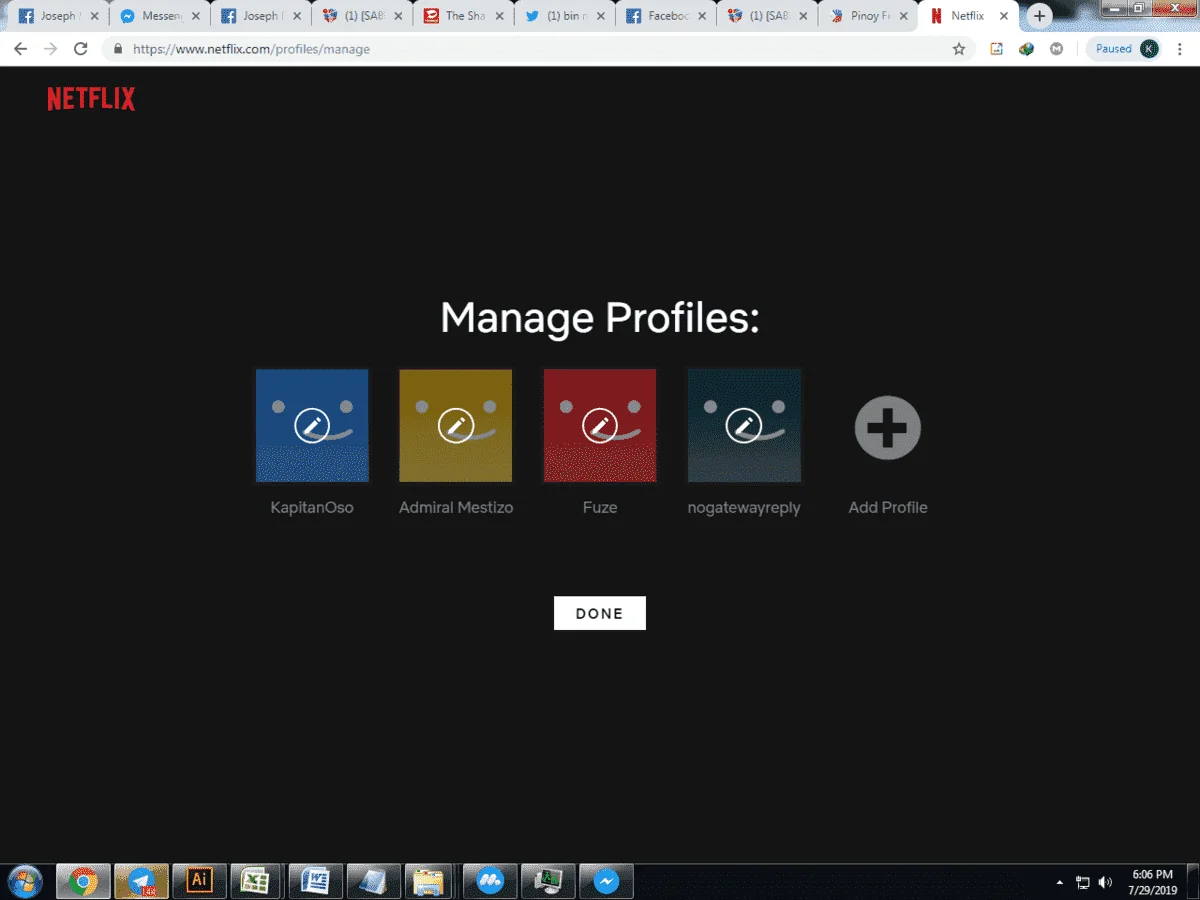Go back using the browser back arrow
This screenshot has height=900, width=1200.
[20, 48]
